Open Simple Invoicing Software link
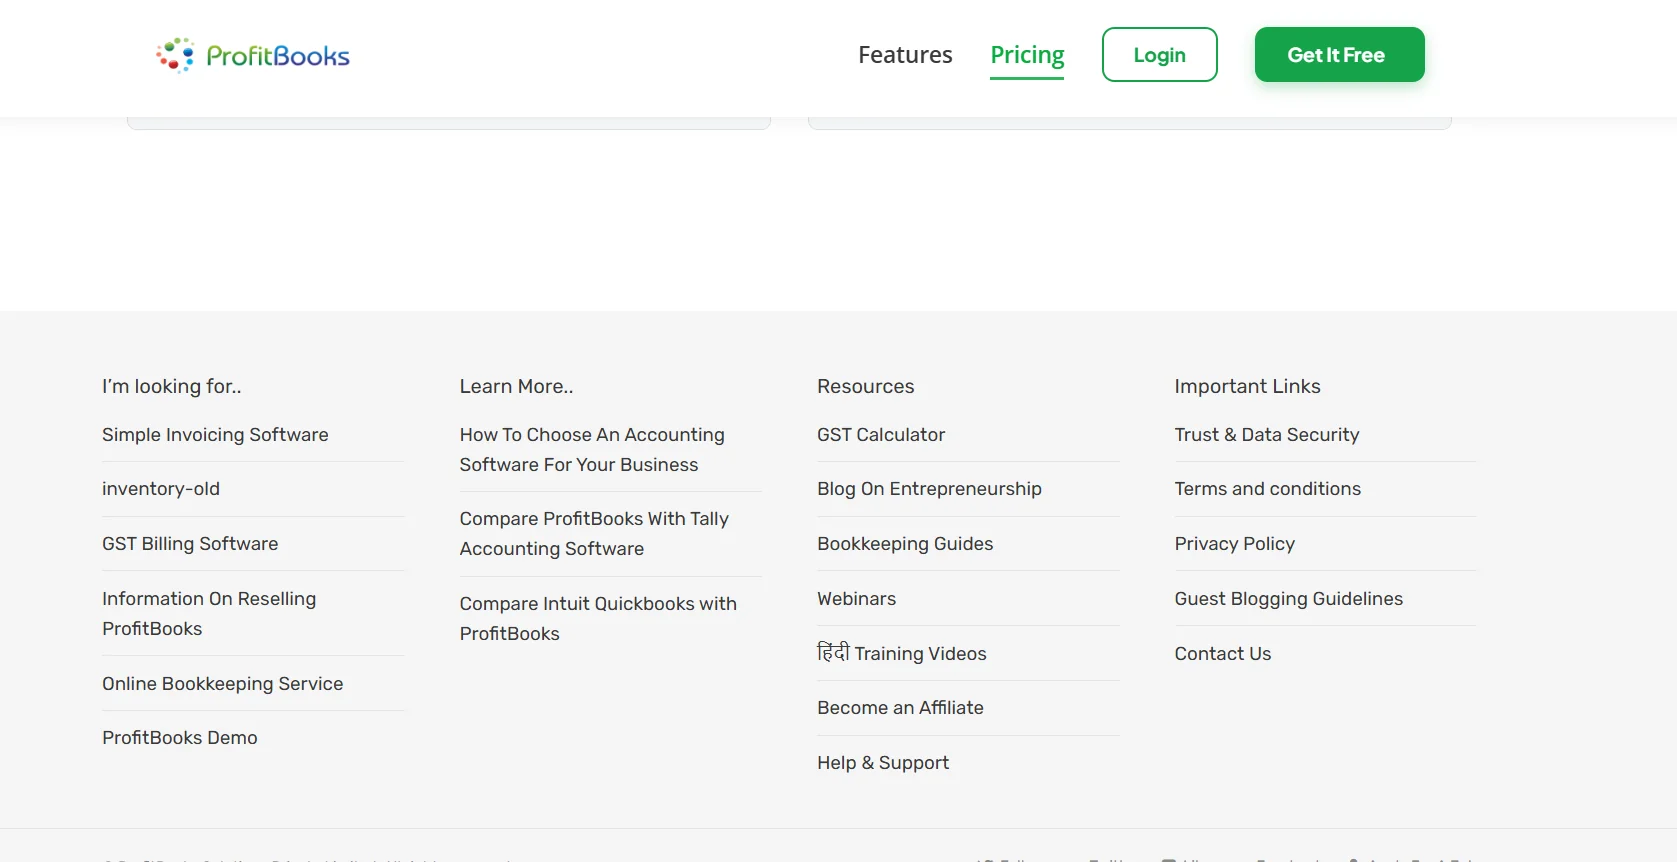This screenshot has height=862, width=1677. pyautogui.click(x=215, y=435)
